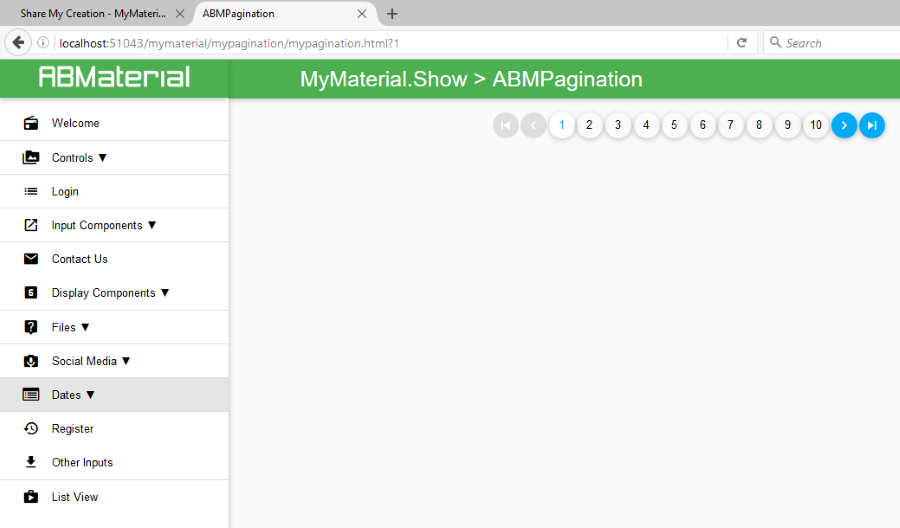Click the browser address bar URL
The height and width of the screenshot is (528, 900).
tap(229, 43)
